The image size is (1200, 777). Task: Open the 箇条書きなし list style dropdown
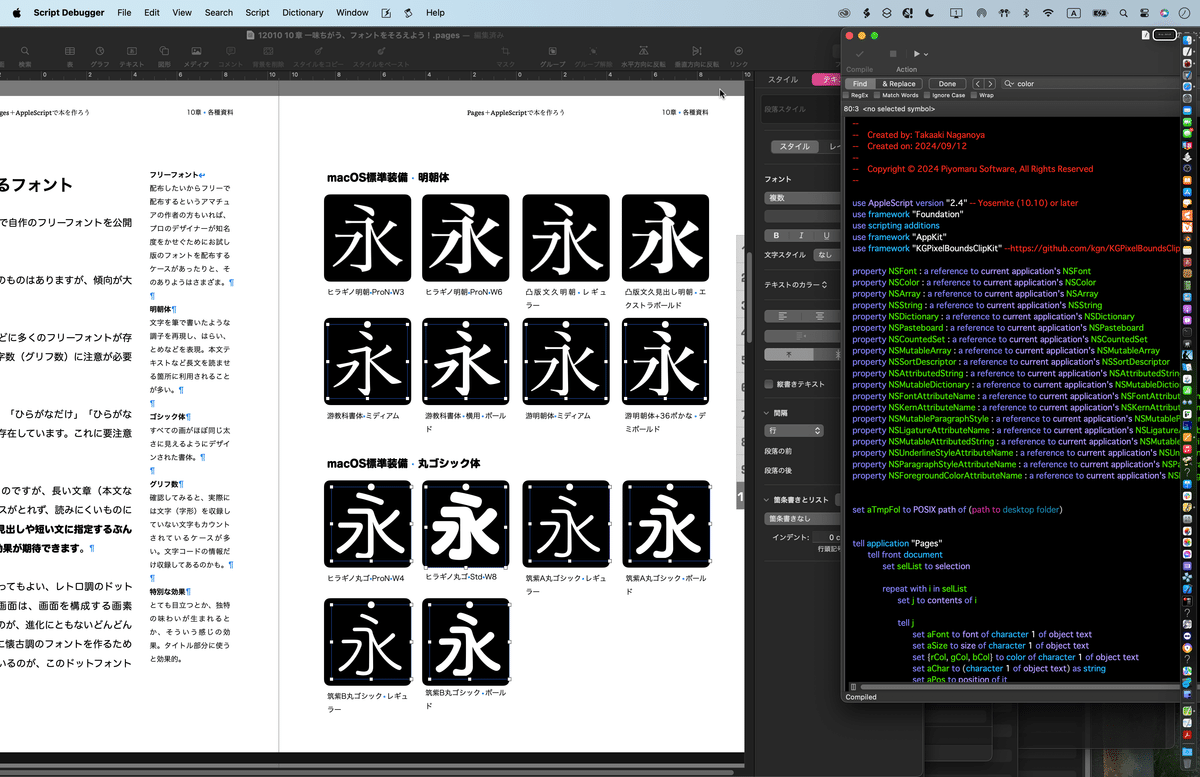[x=803, y=518]
